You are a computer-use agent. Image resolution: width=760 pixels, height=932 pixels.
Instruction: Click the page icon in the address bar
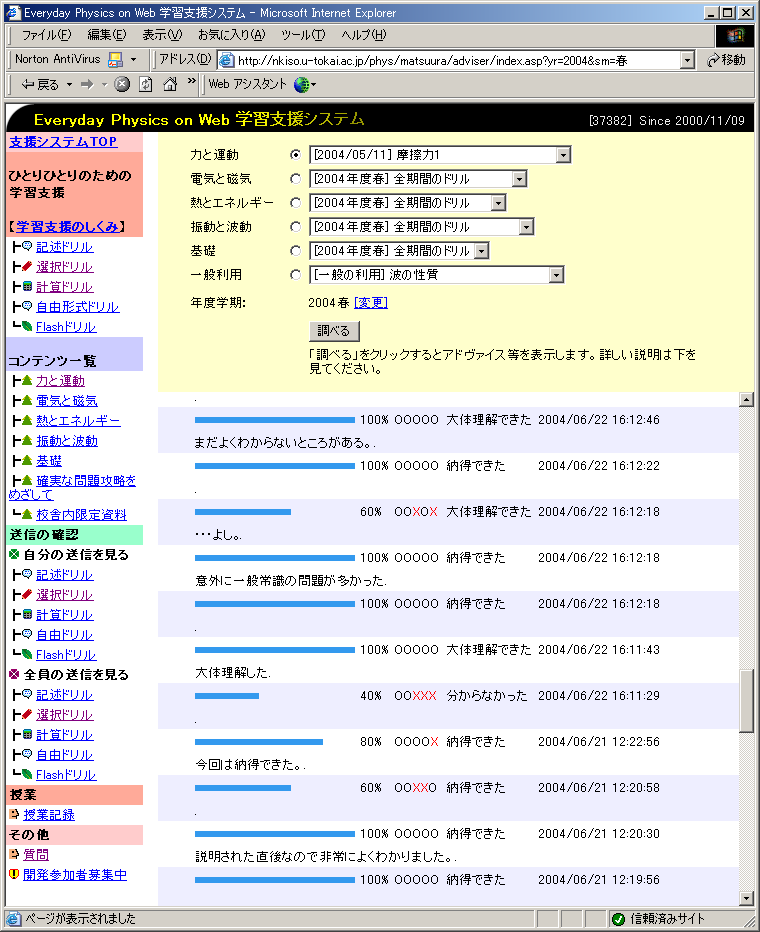click(226, 60)
